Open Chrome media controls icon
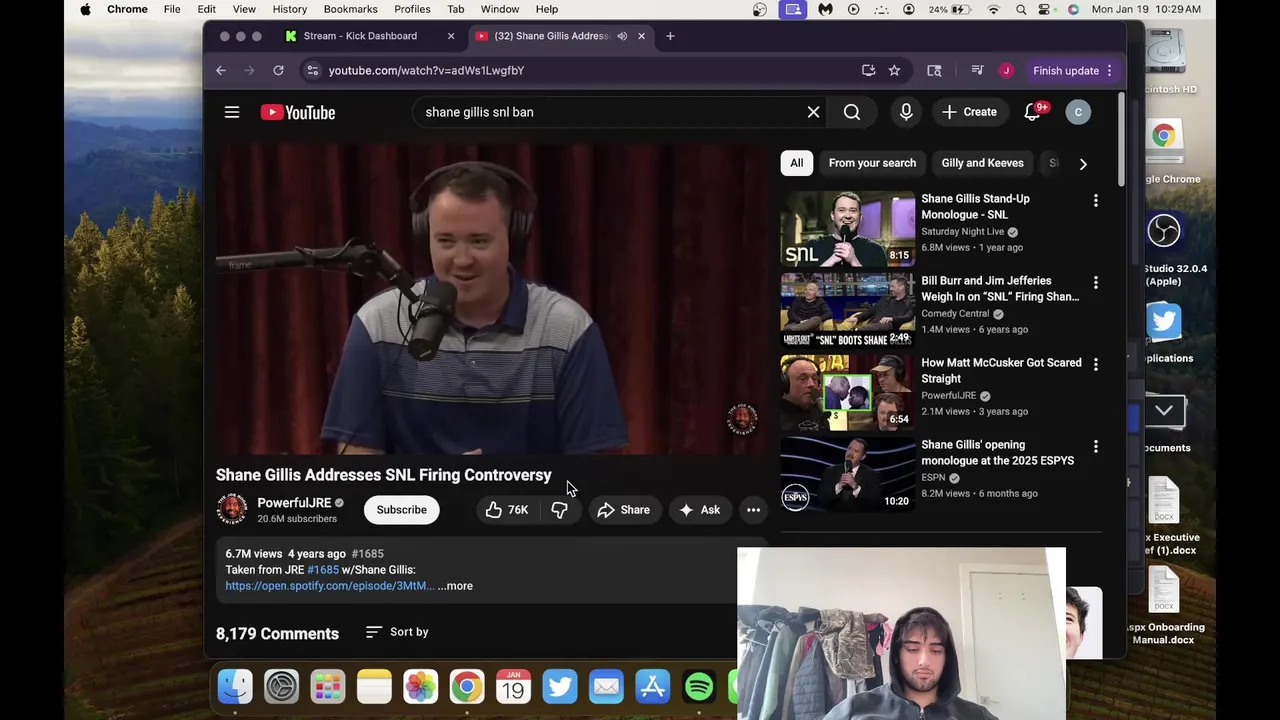The image size is (1280, 720). tap(976, 70)
